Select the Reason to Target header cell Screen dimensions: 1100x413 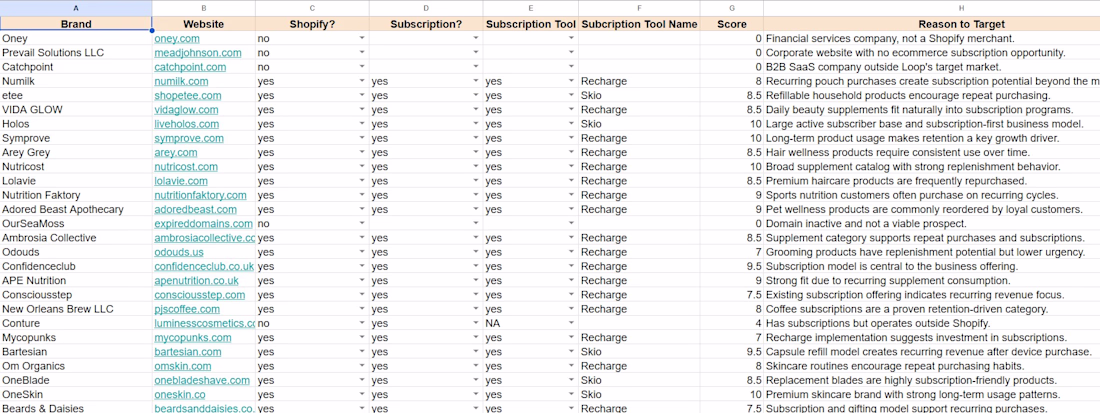tap(932, 24)
